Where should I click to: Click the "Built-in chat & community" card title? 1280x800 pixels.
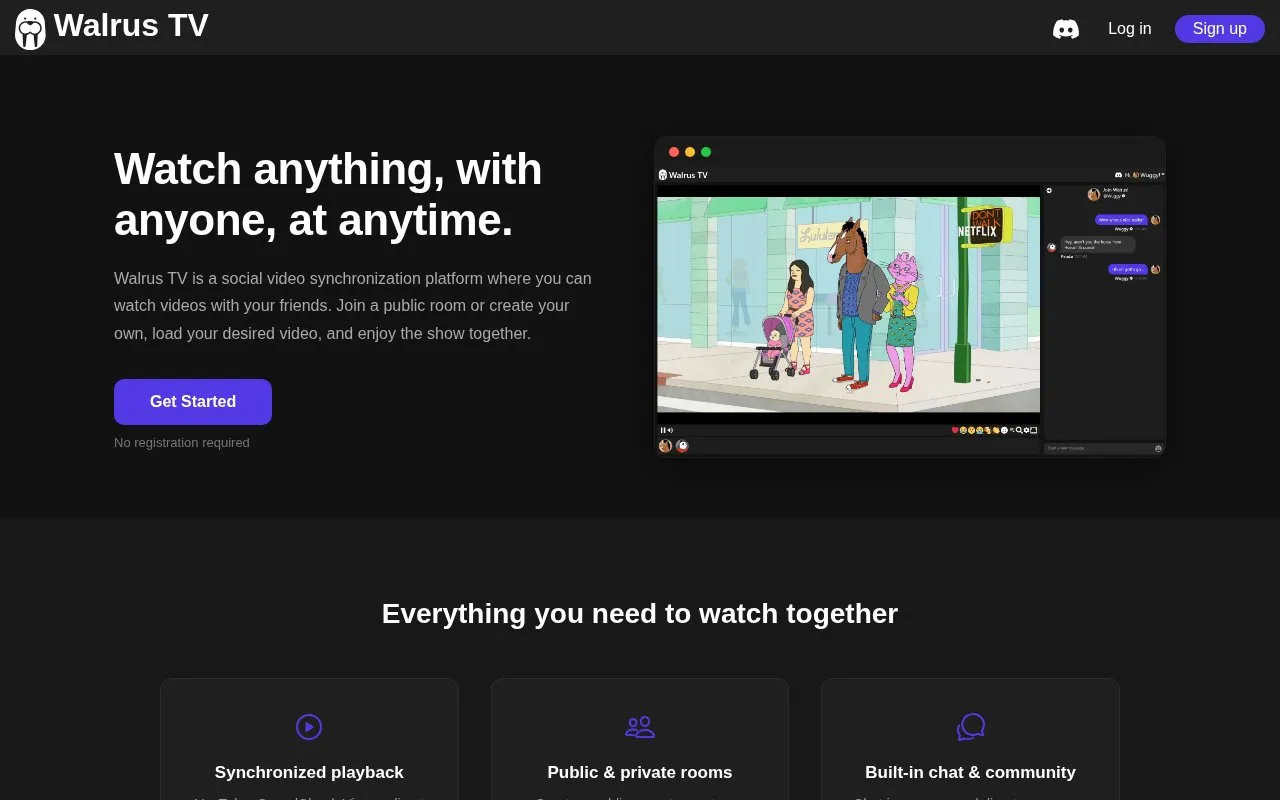pos(970,772)
